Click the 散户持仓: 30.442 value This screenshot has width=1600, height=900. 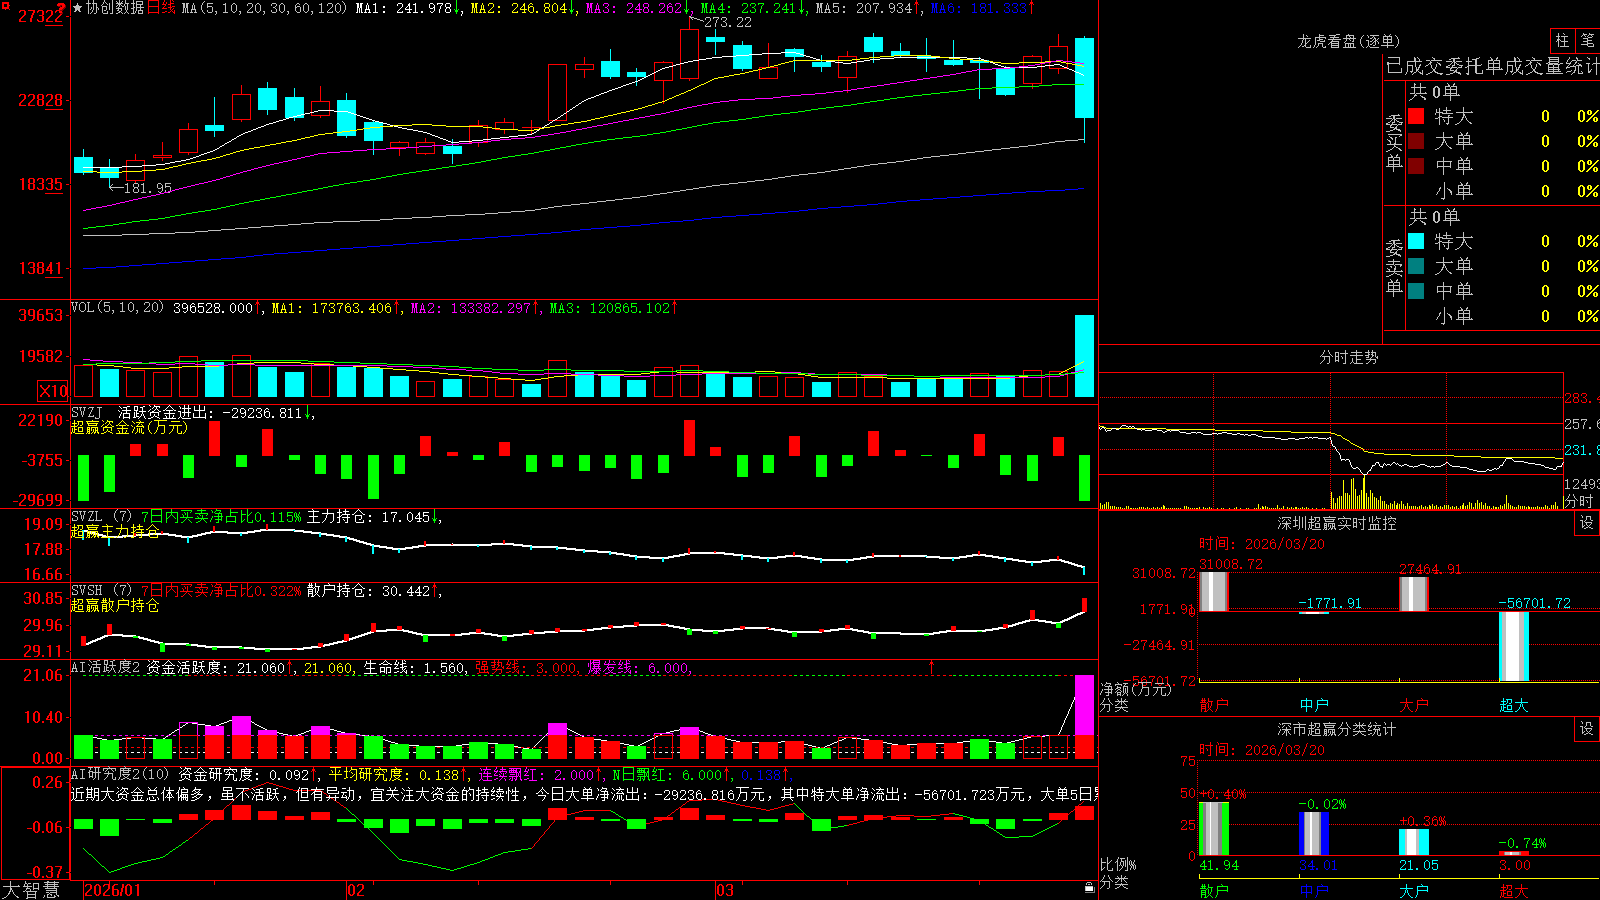(368, 591)
